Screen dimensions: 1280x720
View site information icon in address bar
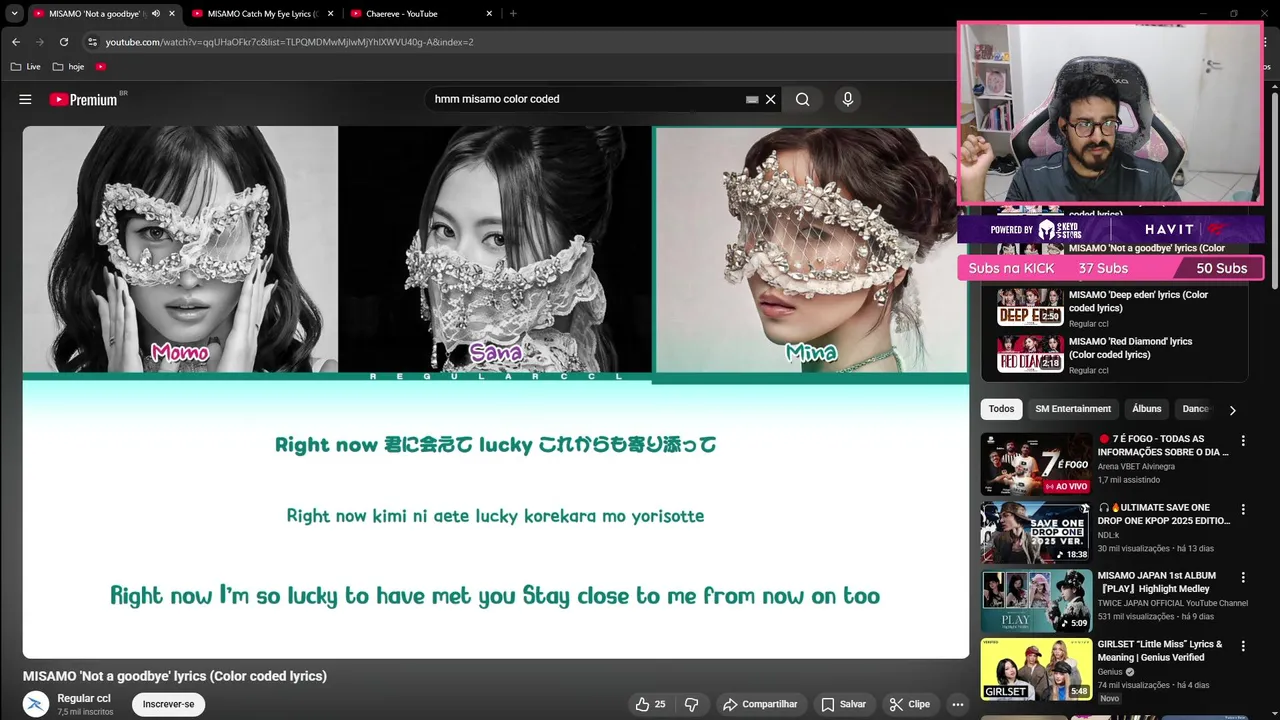92,42
